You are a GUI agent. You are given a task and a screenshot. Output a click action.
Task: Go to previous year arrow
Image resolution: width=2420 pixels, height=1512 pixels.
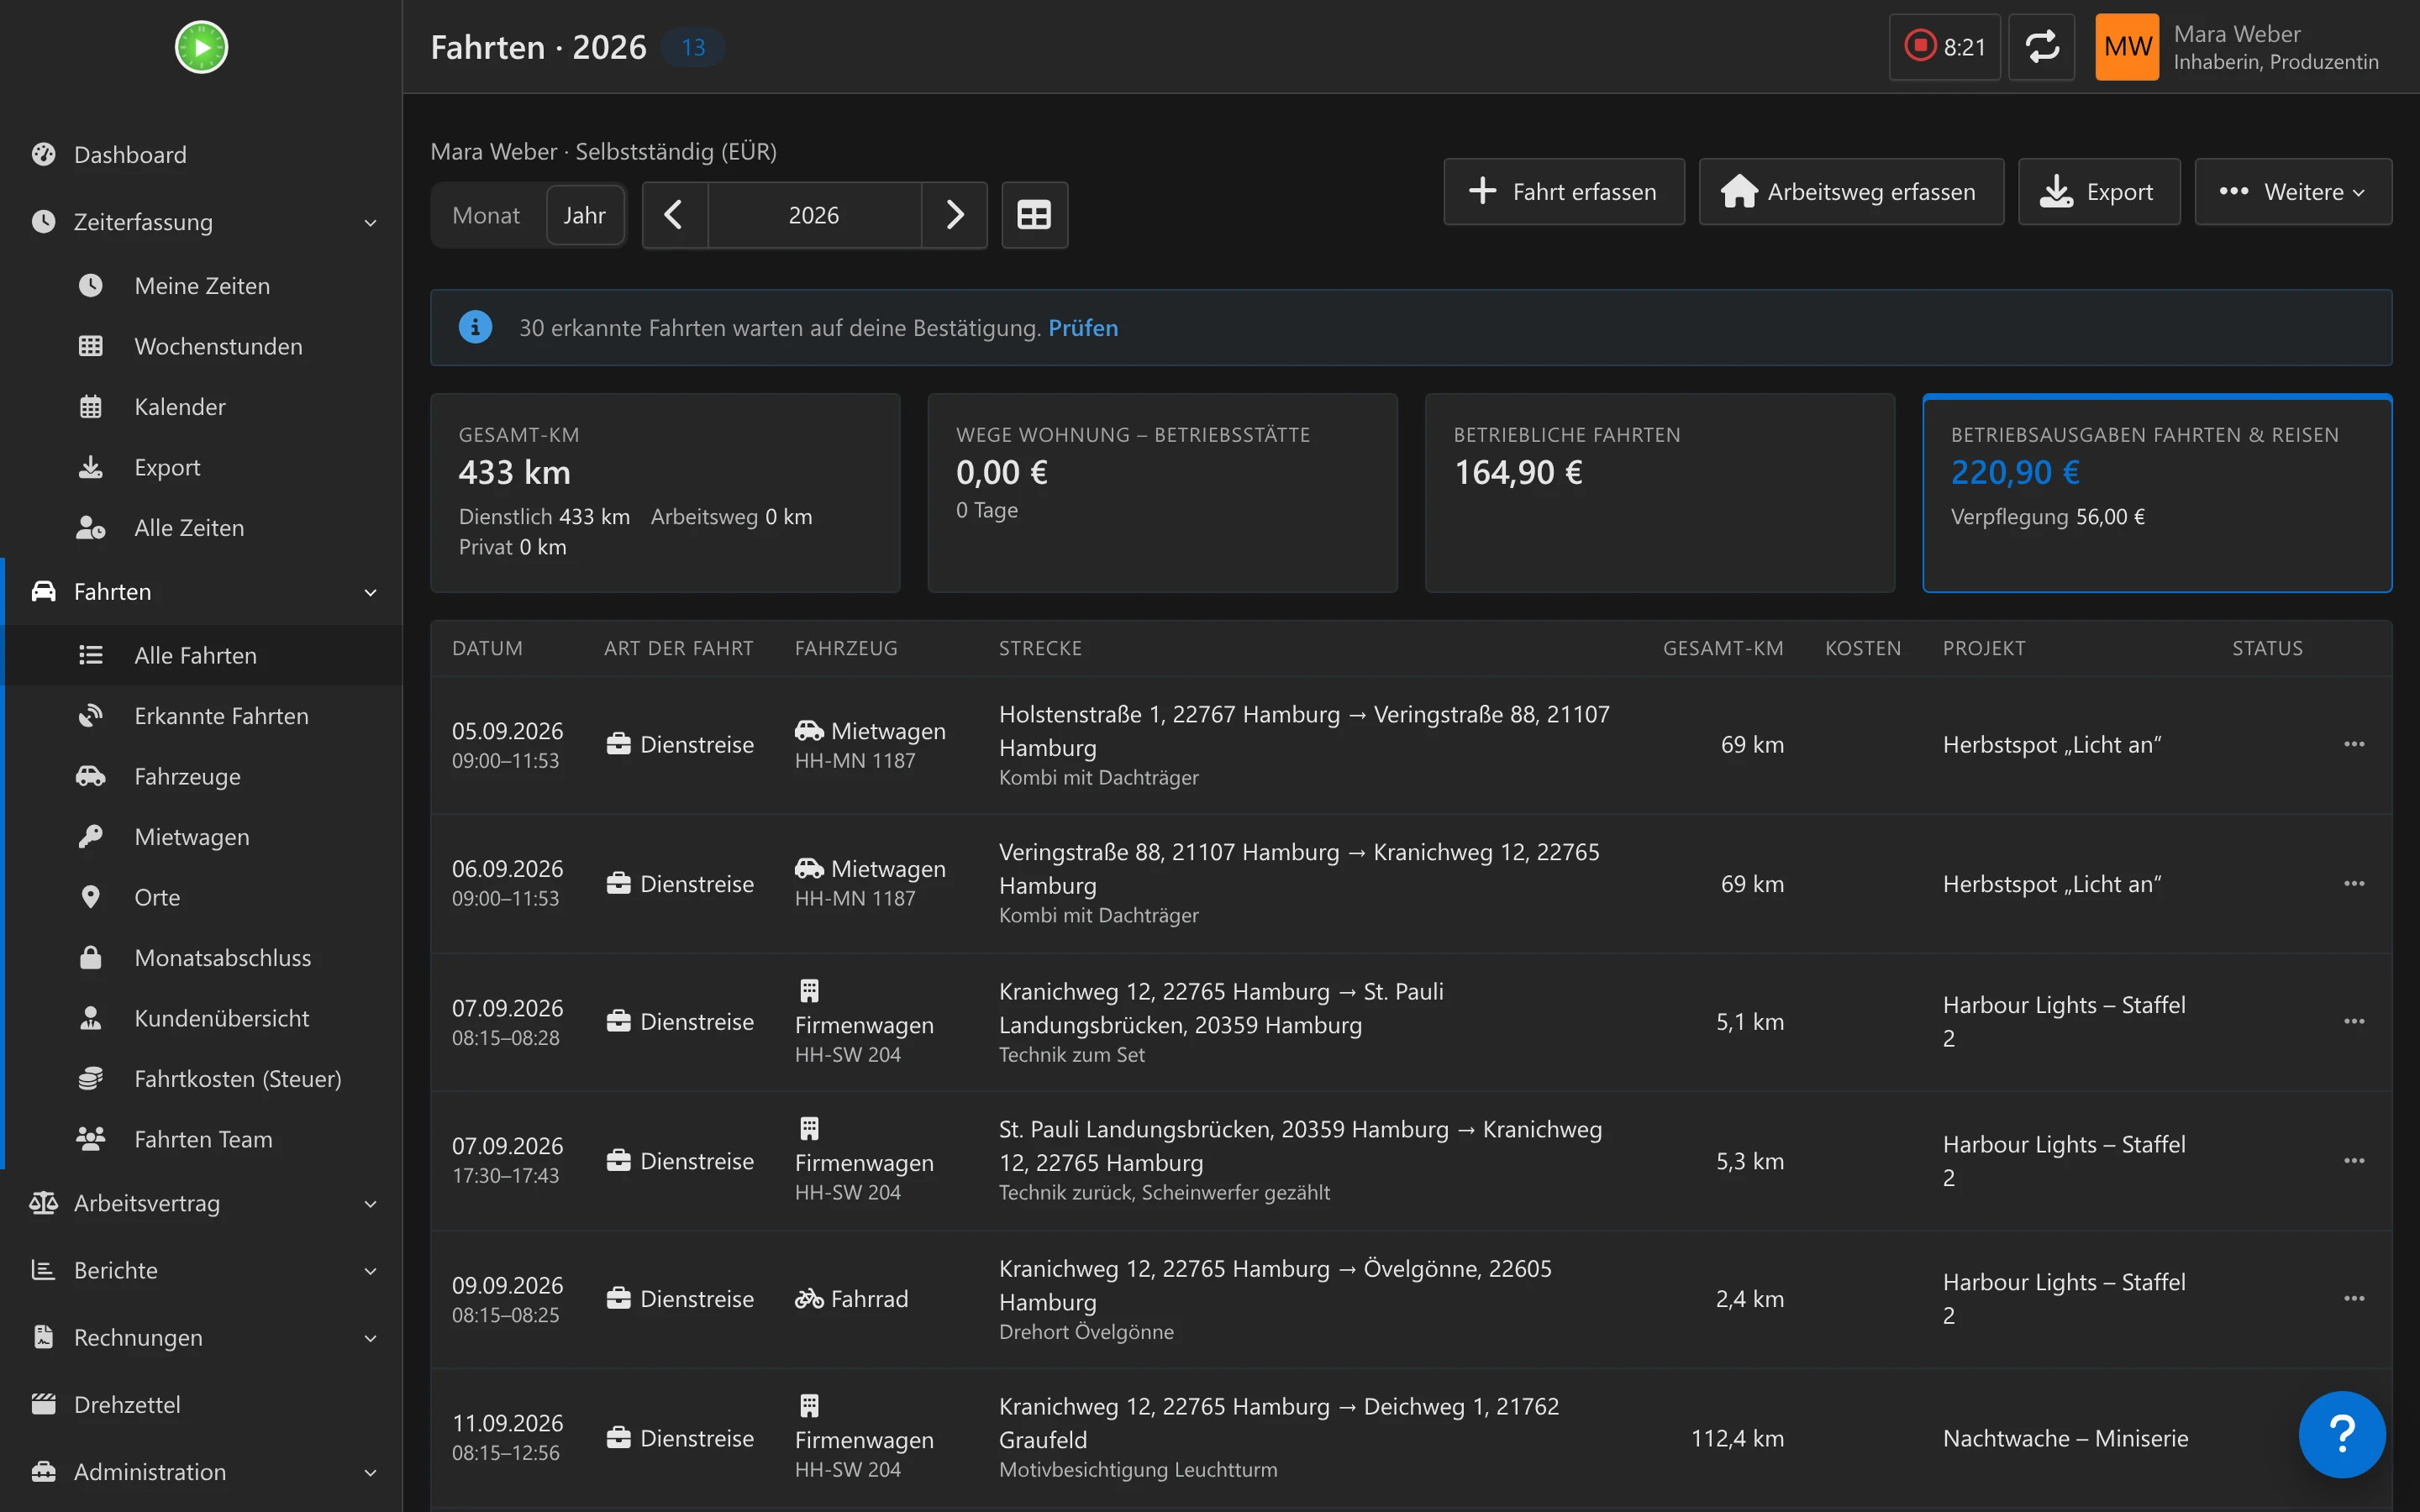tap(674, 215)
